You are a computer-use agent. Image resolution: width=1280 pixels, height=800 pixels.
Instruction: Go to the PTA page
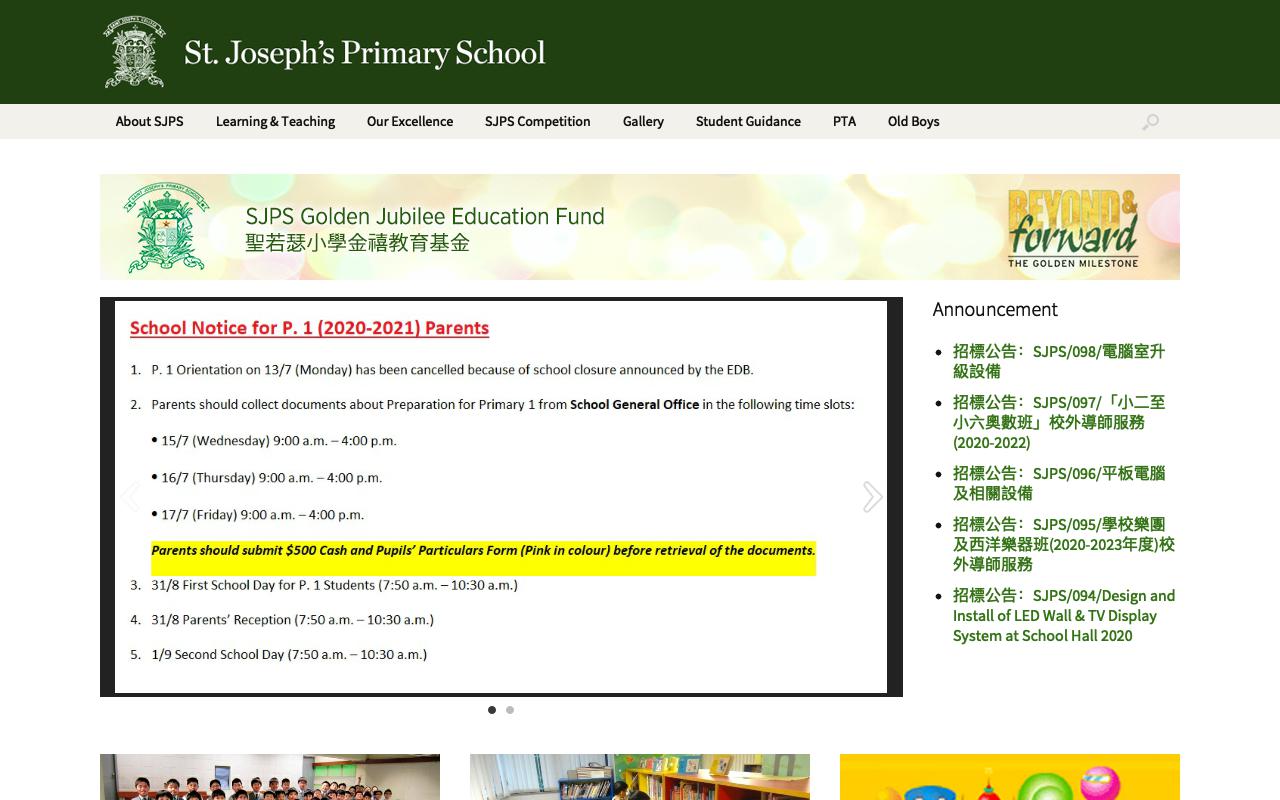coord(844,122)
